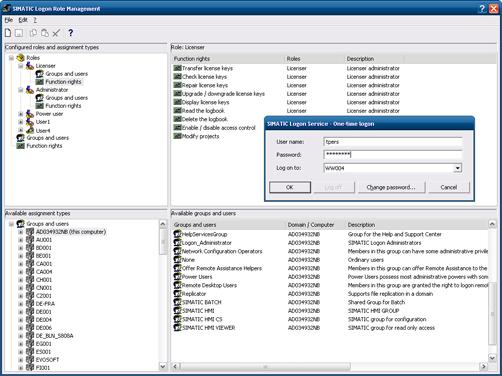The image size is (502, 376).
Task: Expand the User1 role node
Action: 21,122
